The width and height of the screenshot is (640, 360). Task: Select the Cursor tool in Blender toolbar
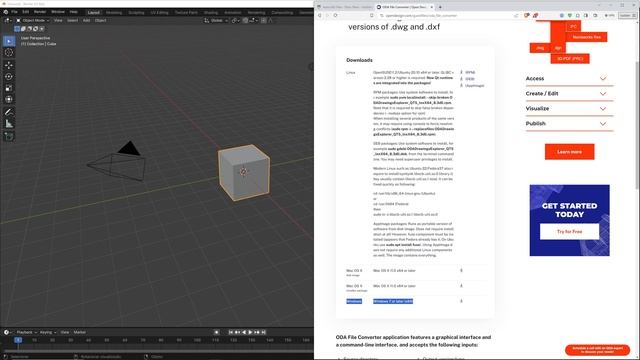coord(9,53)
